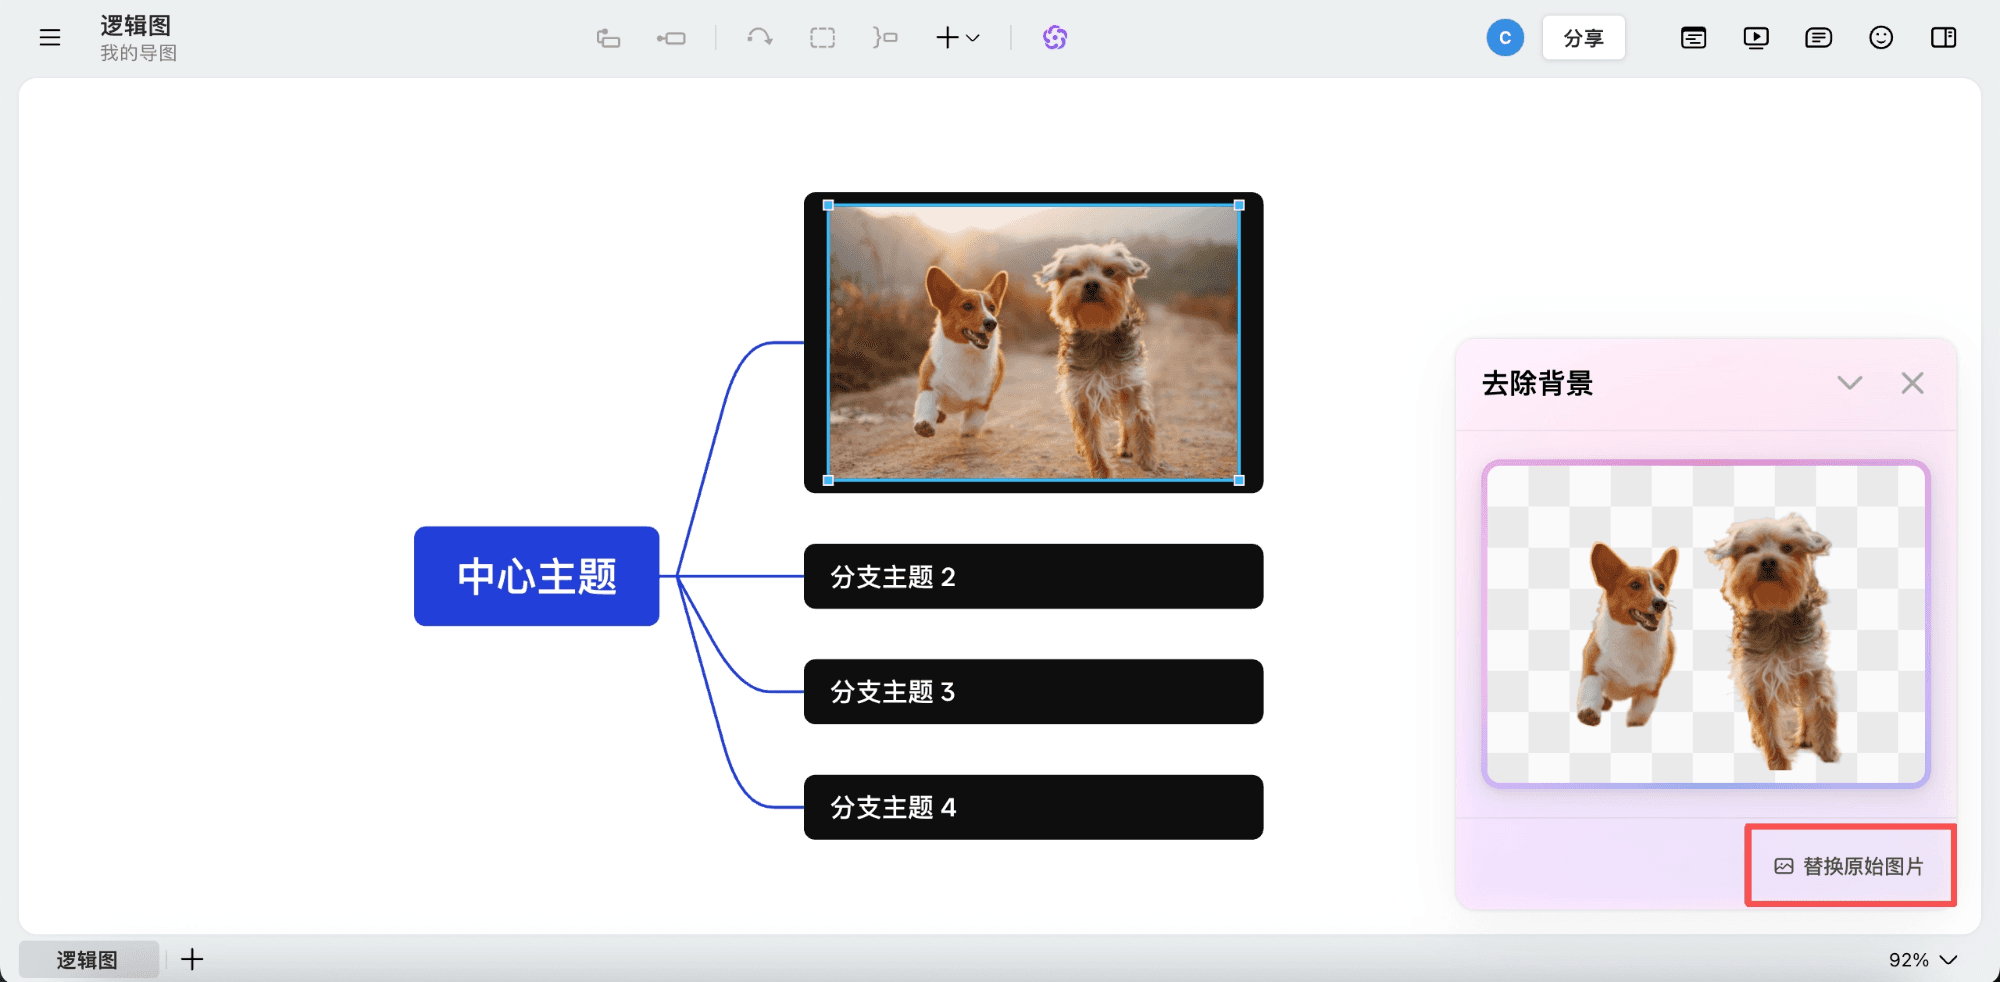Open the feedback comment bubble icon
Screen dimensions: 2000x982
[x=1818, y=37]
